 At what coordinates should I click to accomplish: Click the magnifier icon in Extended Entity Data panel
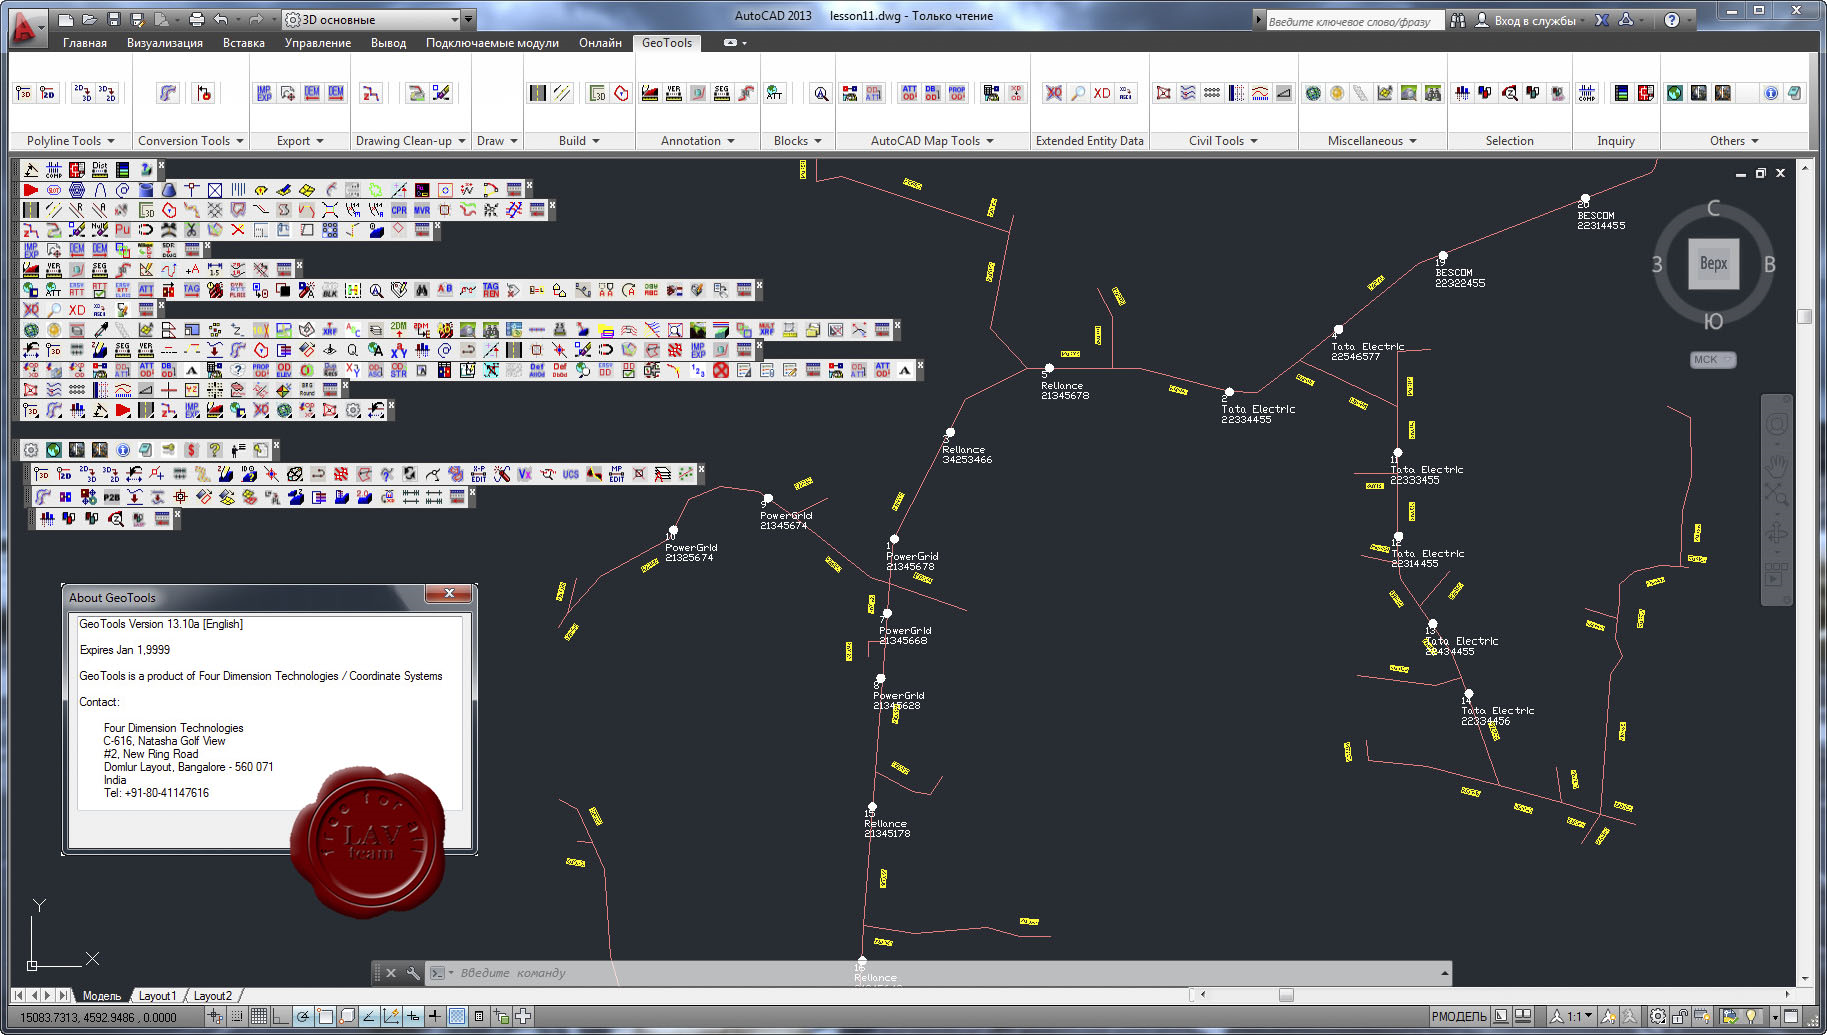click(x=1078, y=93)
